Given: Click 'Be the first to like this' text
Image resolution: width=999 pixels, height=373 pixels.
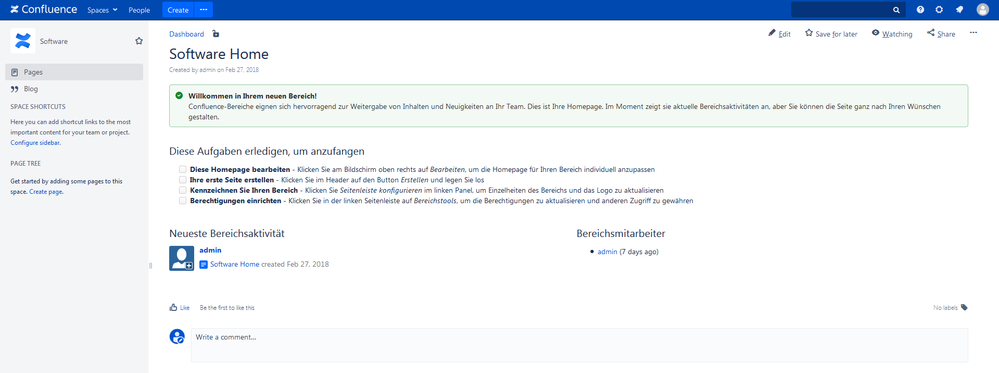Looking at the screenshot, I should coord(227,307).
